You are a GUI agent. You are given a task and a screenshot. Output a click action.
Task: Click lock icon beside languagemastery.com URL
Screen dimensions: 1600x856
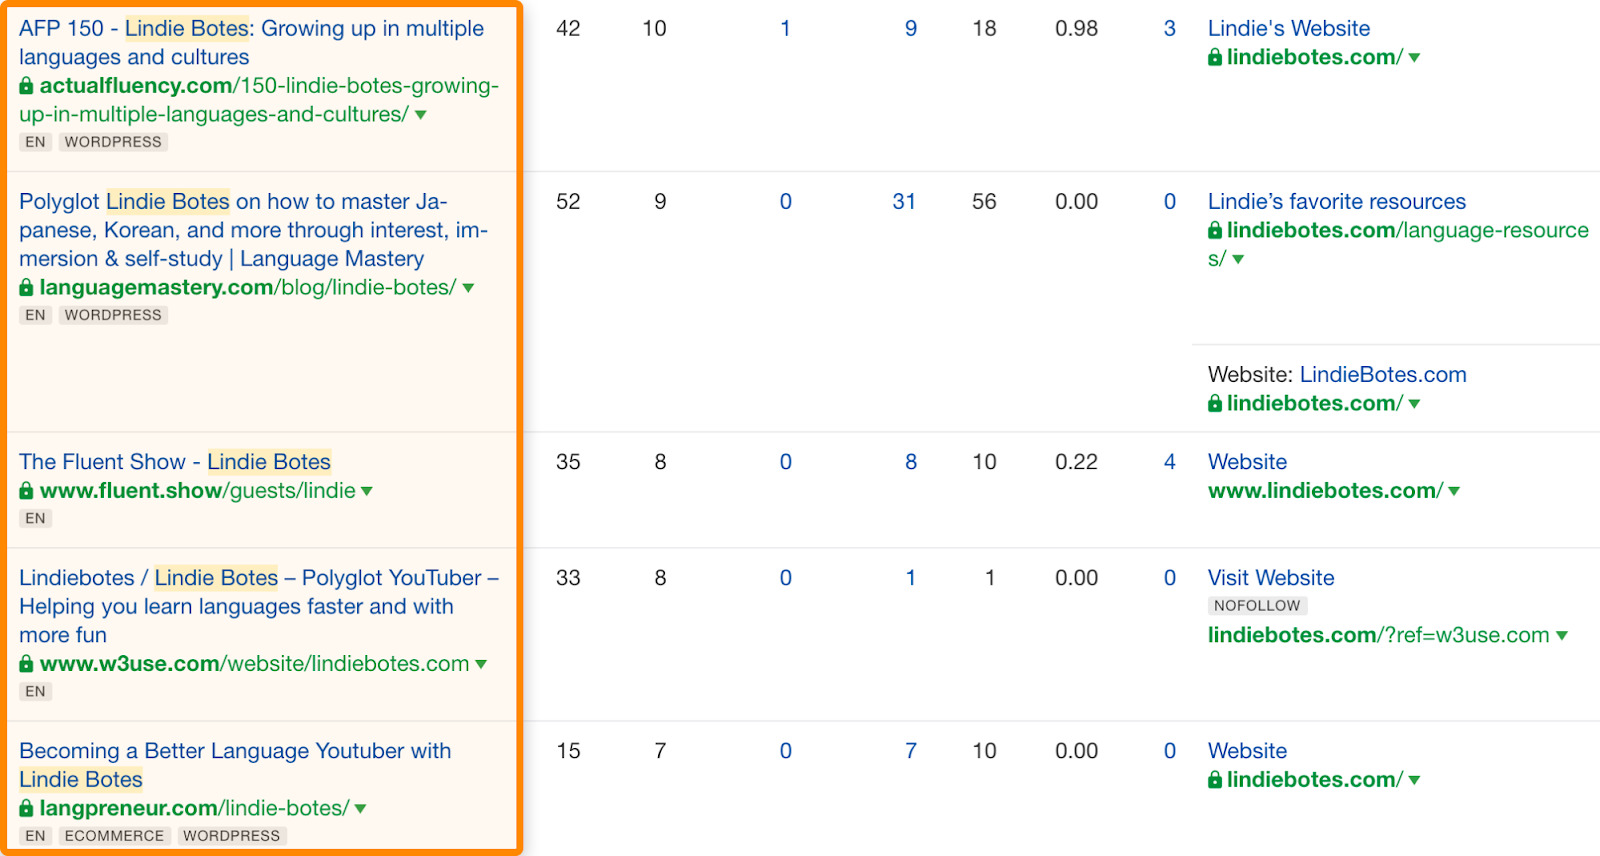26,288
